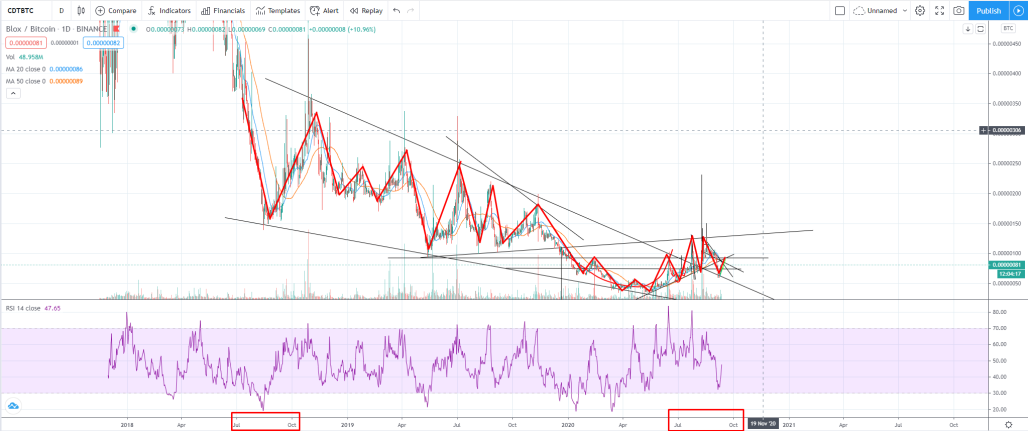This screenshot has width=1028, height=431.
Task: Take a chart snapshot with camera icon
Action: [x=959, y=10]
